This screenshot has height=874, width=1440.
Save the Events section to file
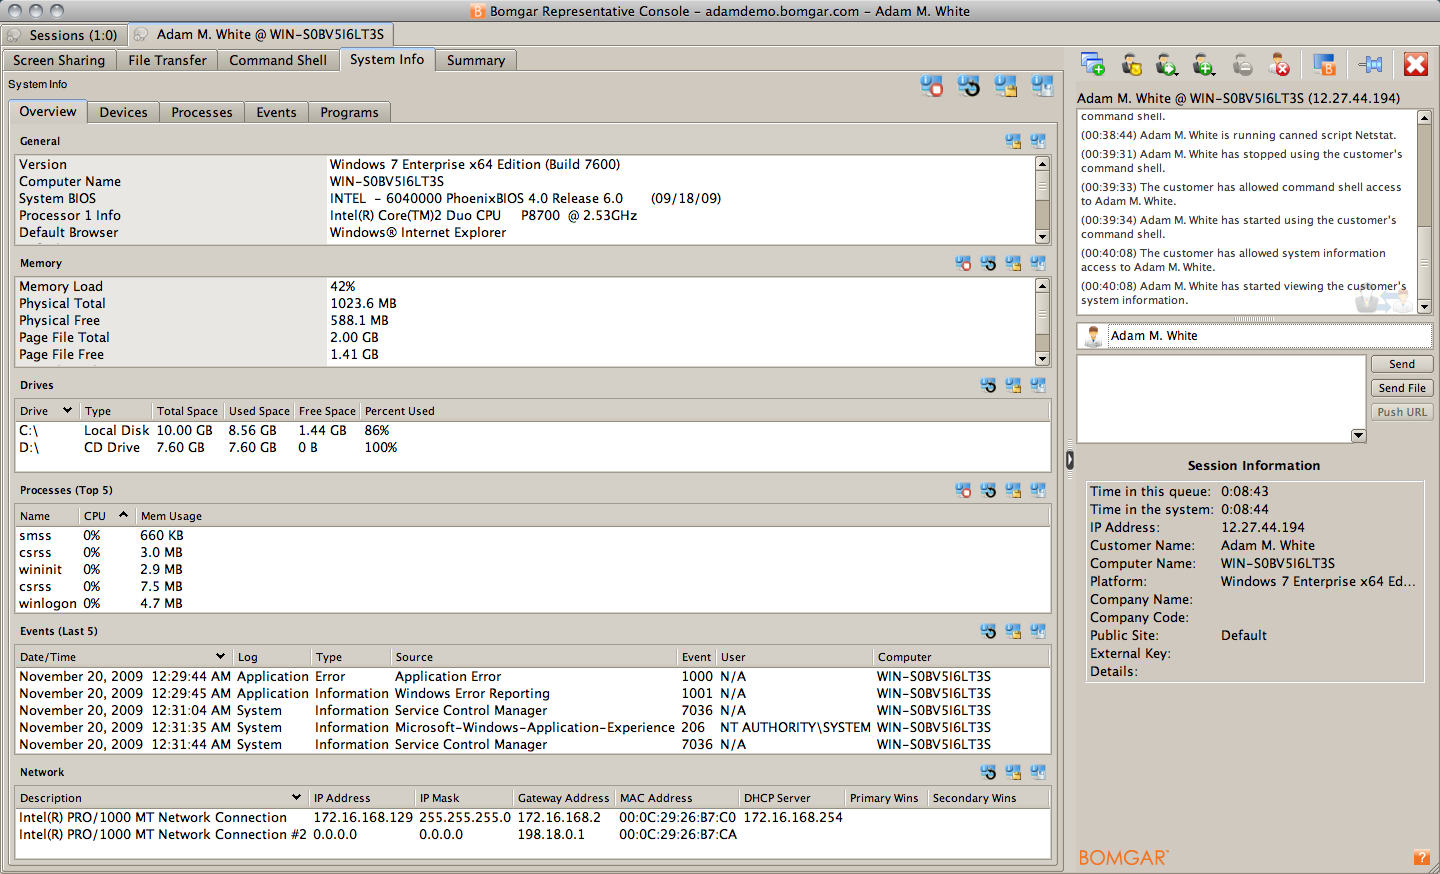[x=1038, y=630]
